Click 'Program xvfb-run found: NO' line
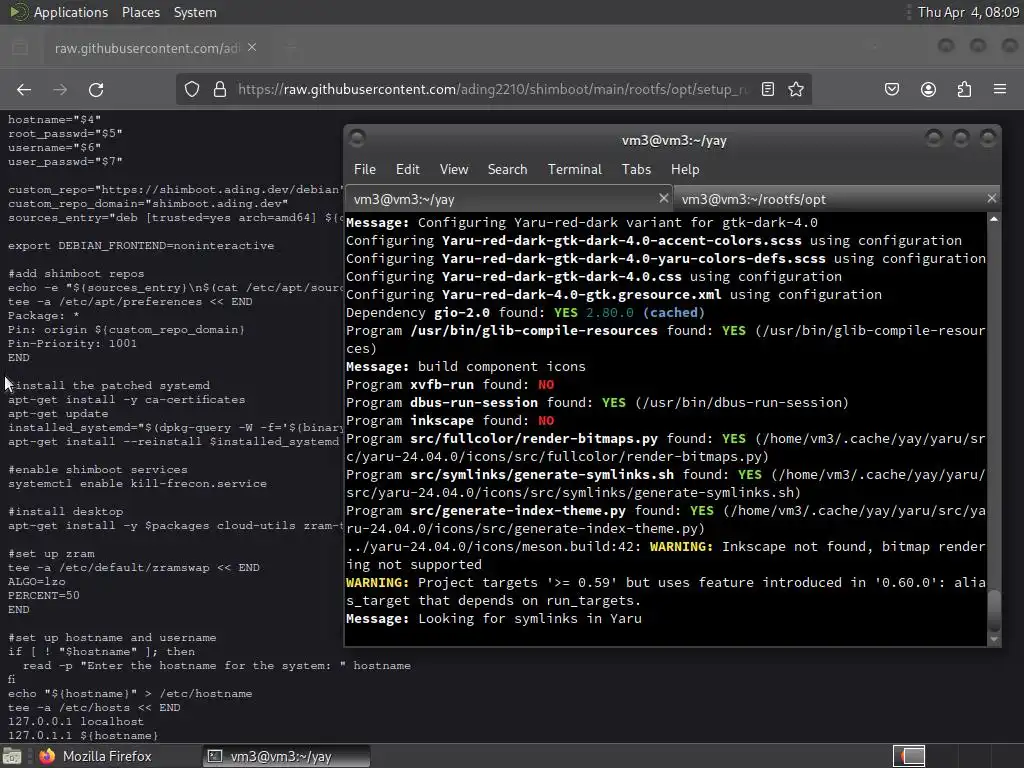 pyautogui.click(x=450, y=385)
